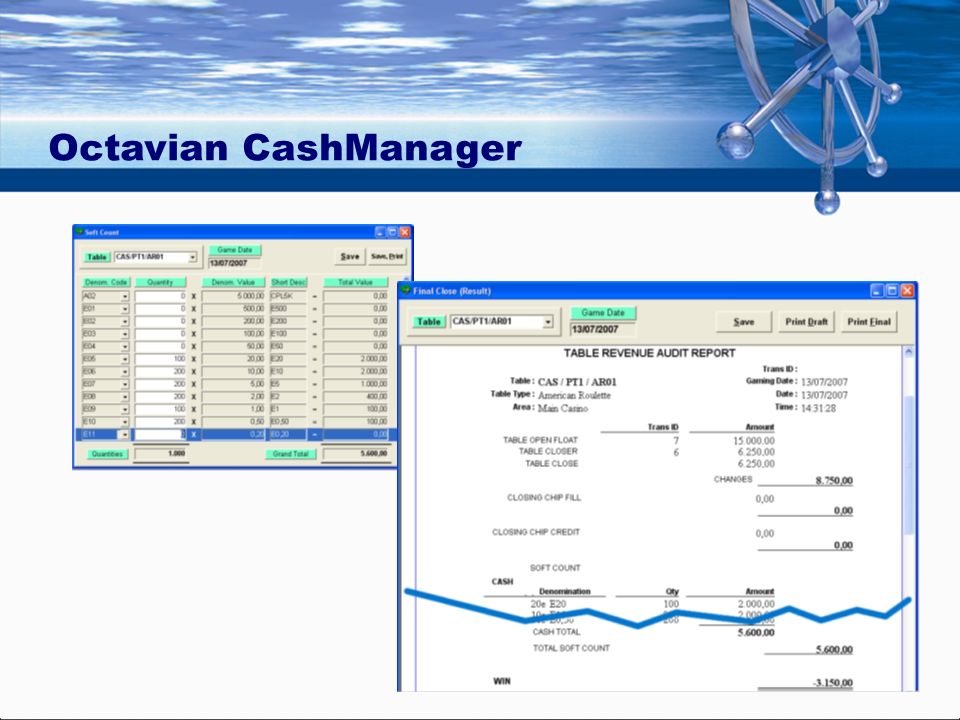Image resolution: width=960 pixels, height=720 pixels.
Task: Expand the A02 denomination code dropdown
Action: [125, 296]
